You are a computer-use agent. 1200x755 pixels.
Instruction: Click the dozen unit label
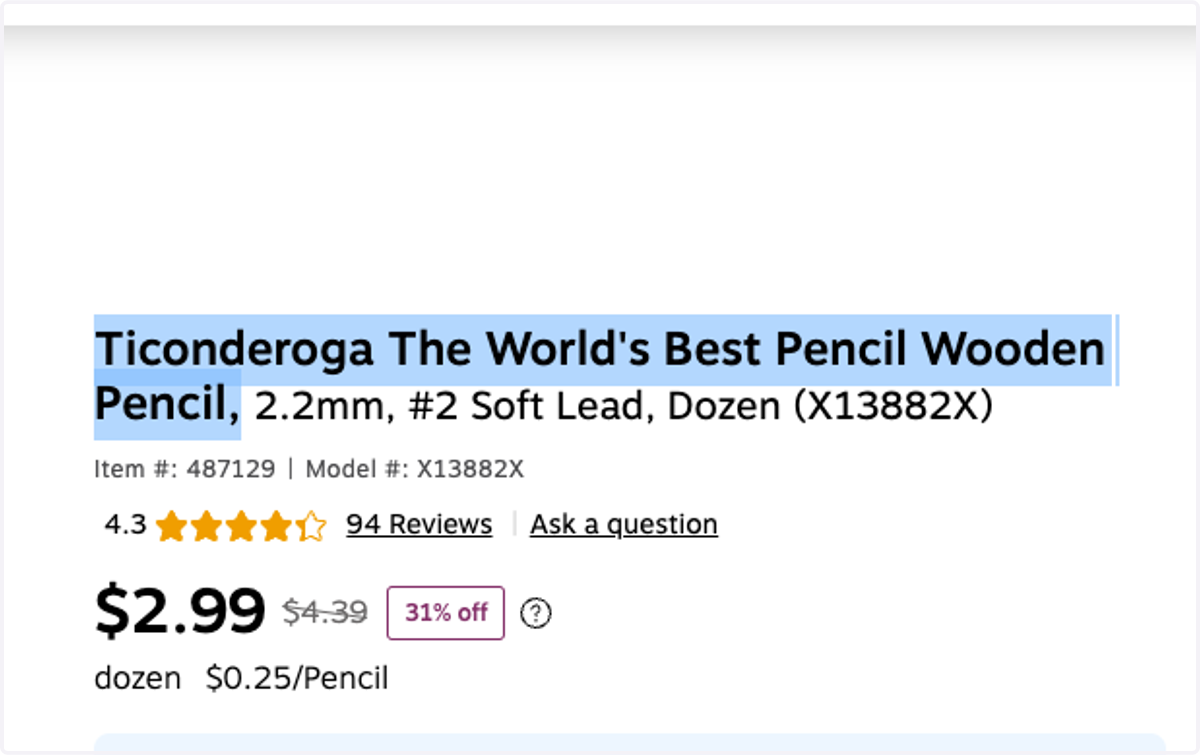(x=138, y=679)
